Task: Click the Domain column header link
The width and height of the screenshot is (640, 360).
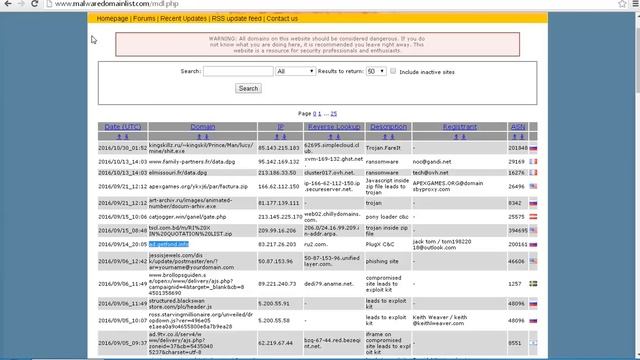Action: [x=203, y=127]
